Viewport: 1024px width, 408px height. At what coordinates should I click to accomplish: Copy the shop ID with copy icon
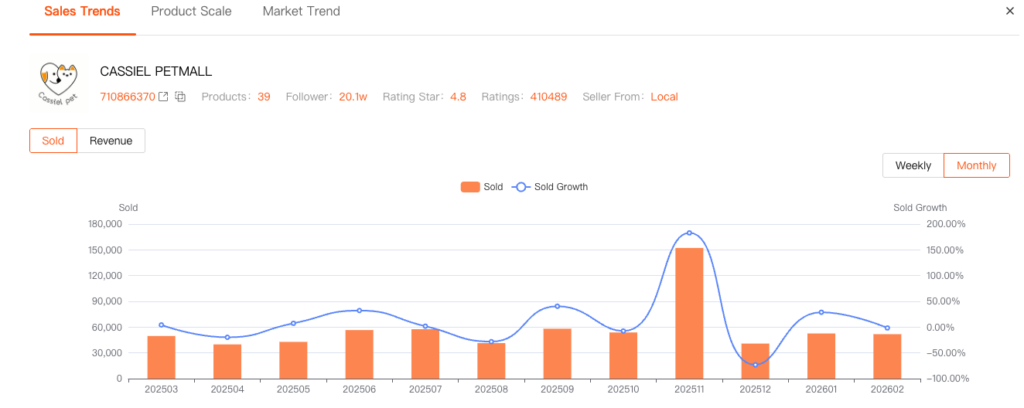coord(181,97)
